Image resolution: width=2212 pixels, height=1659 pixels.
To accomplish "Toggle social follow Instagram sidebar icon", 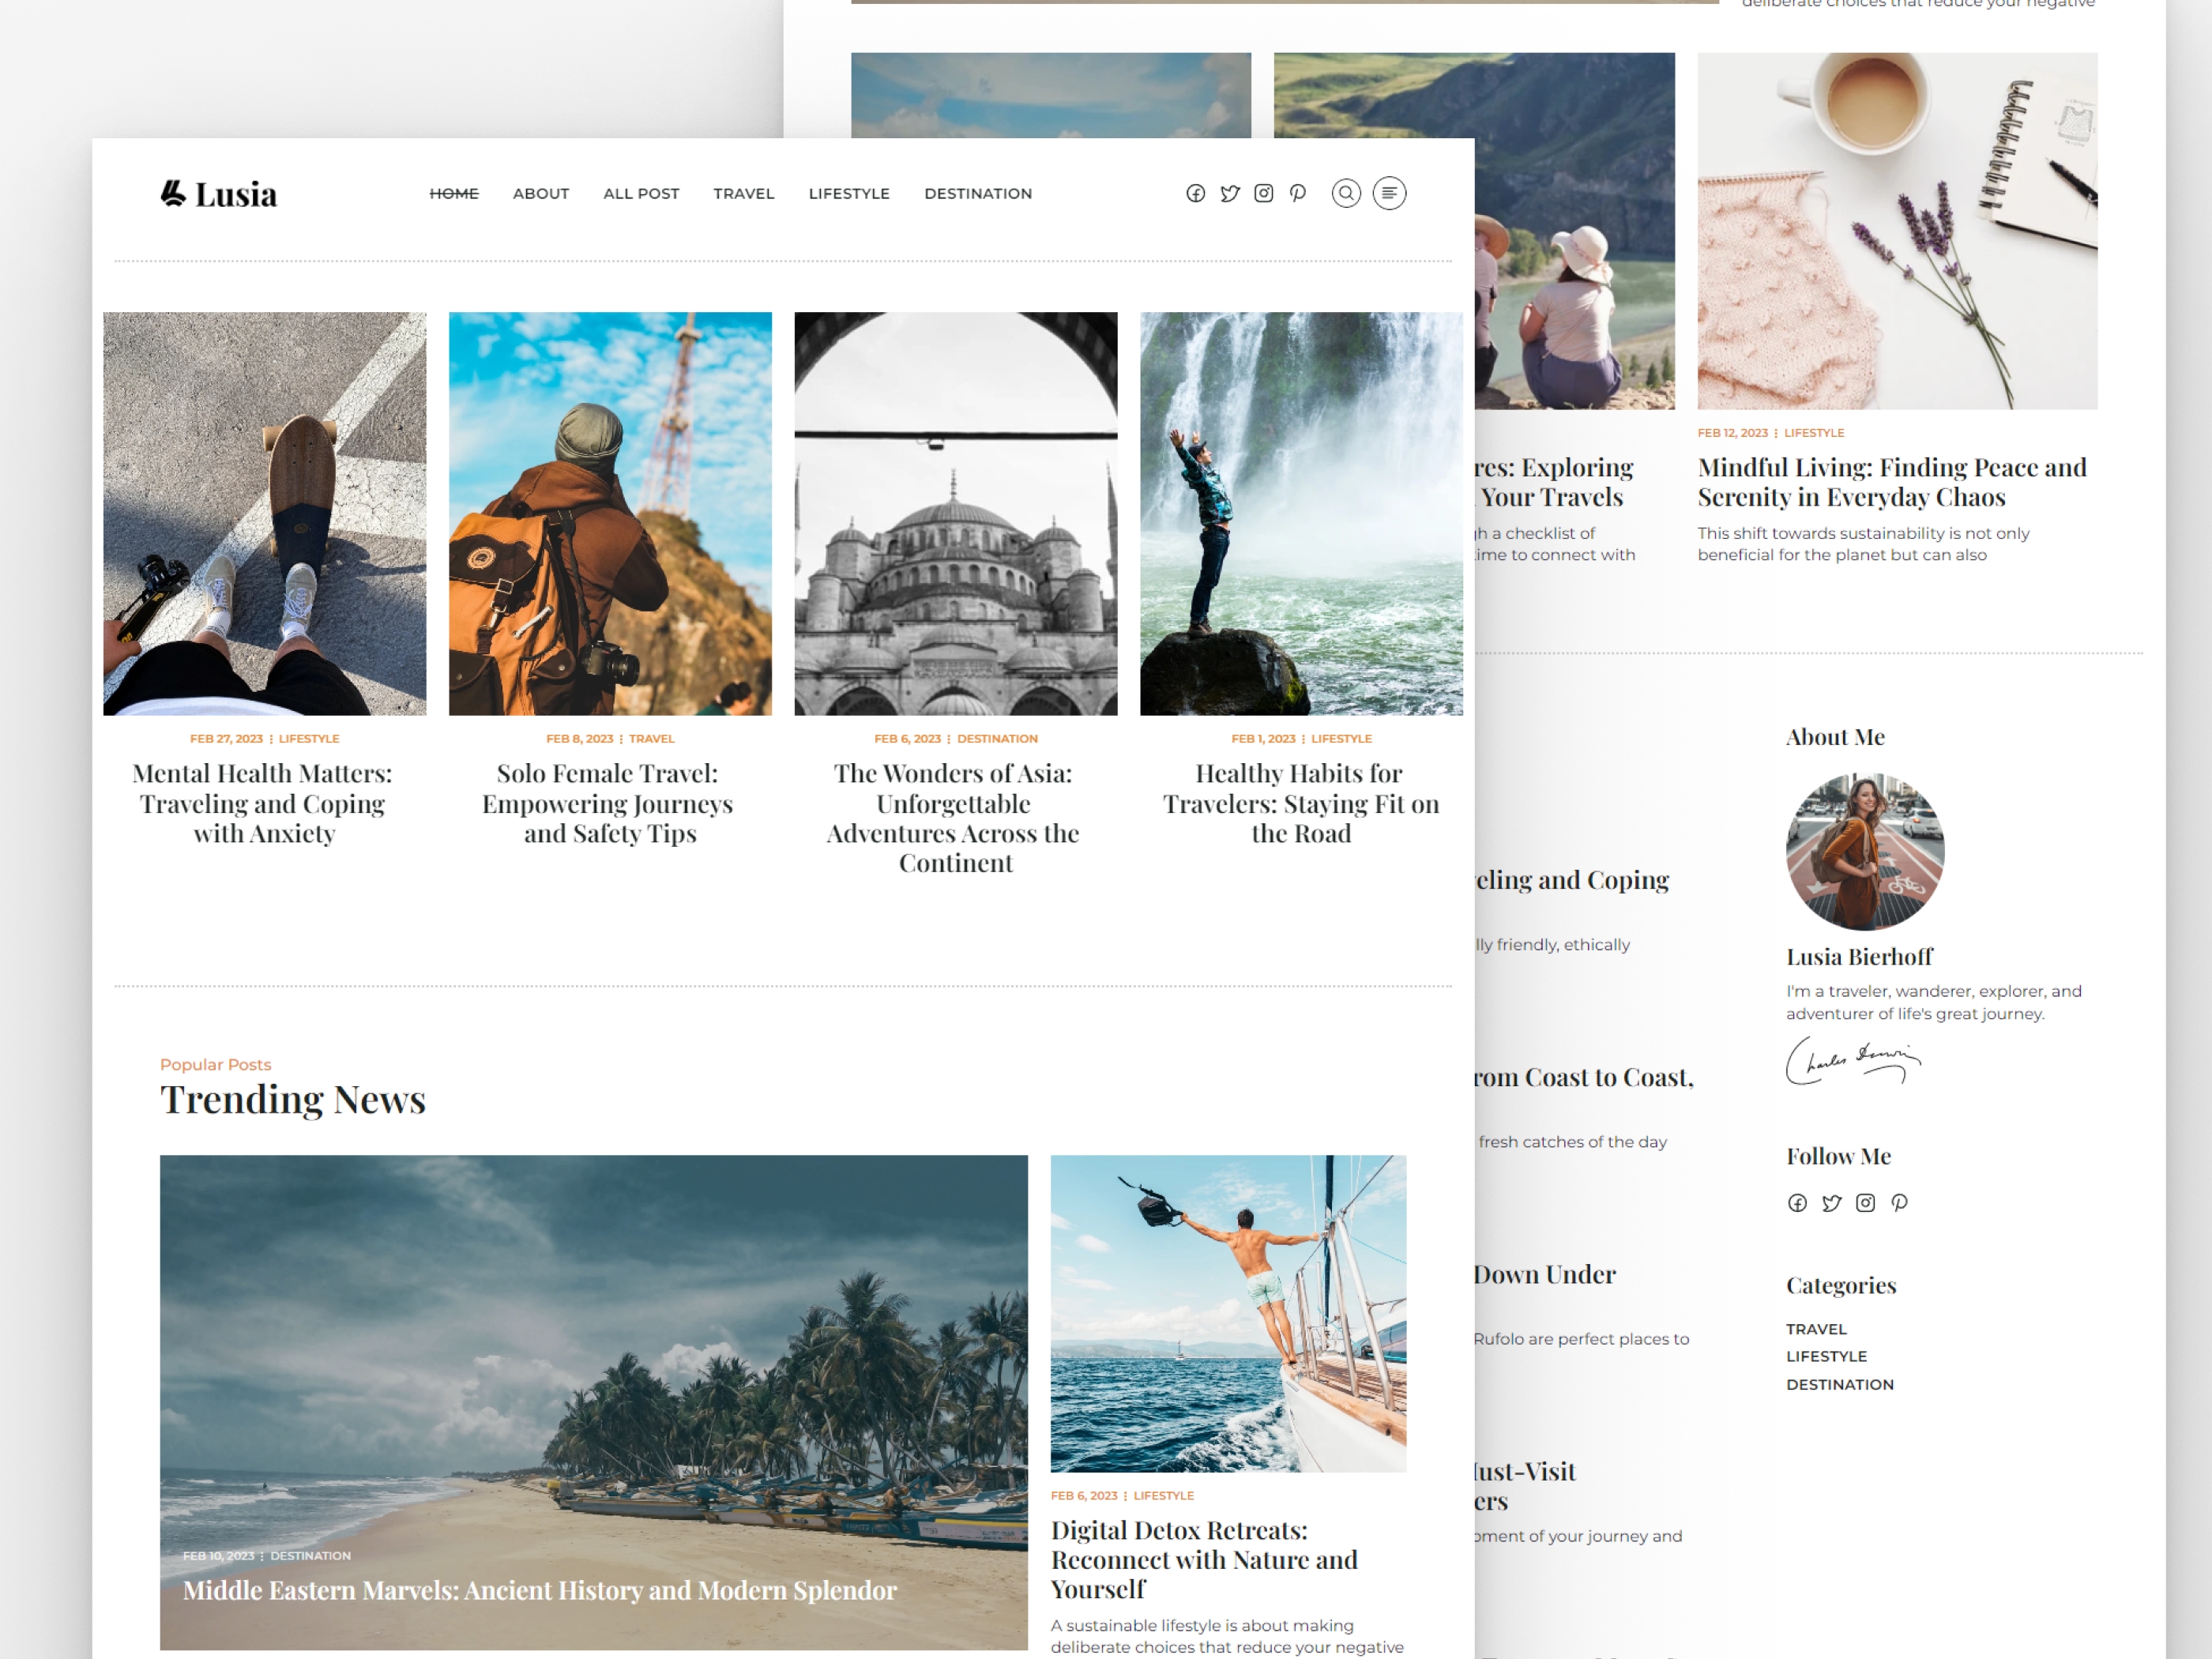I will [x=1865, y=1202].
